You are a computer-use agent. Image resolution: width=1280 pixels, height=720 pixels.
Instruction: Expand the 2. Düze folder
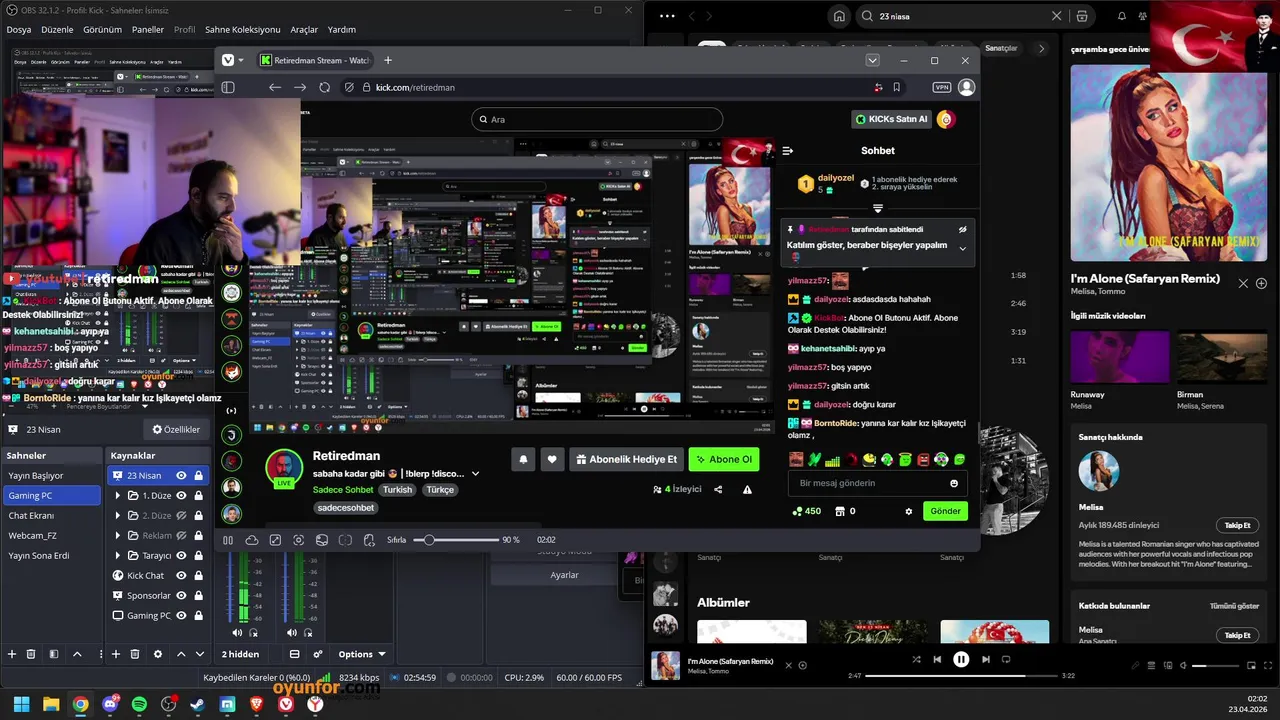pos(118,515)
